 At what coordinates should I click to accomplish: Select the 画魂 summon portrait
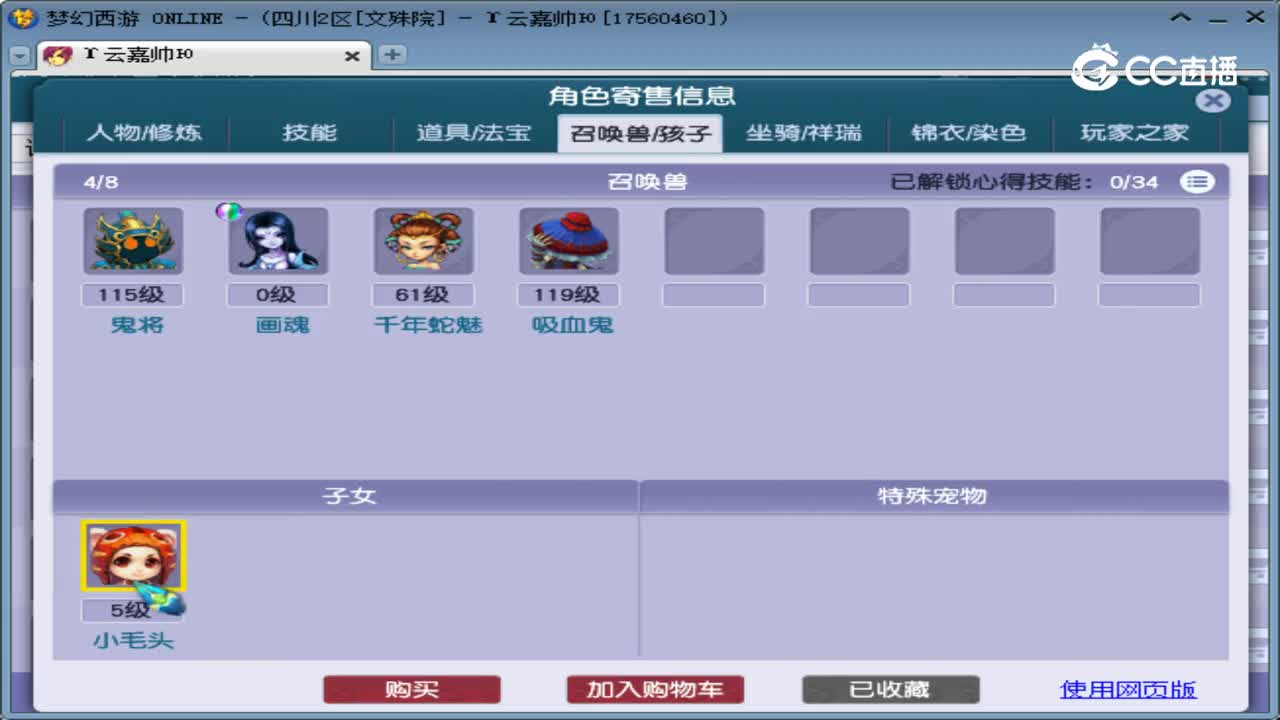coord(278,241)
